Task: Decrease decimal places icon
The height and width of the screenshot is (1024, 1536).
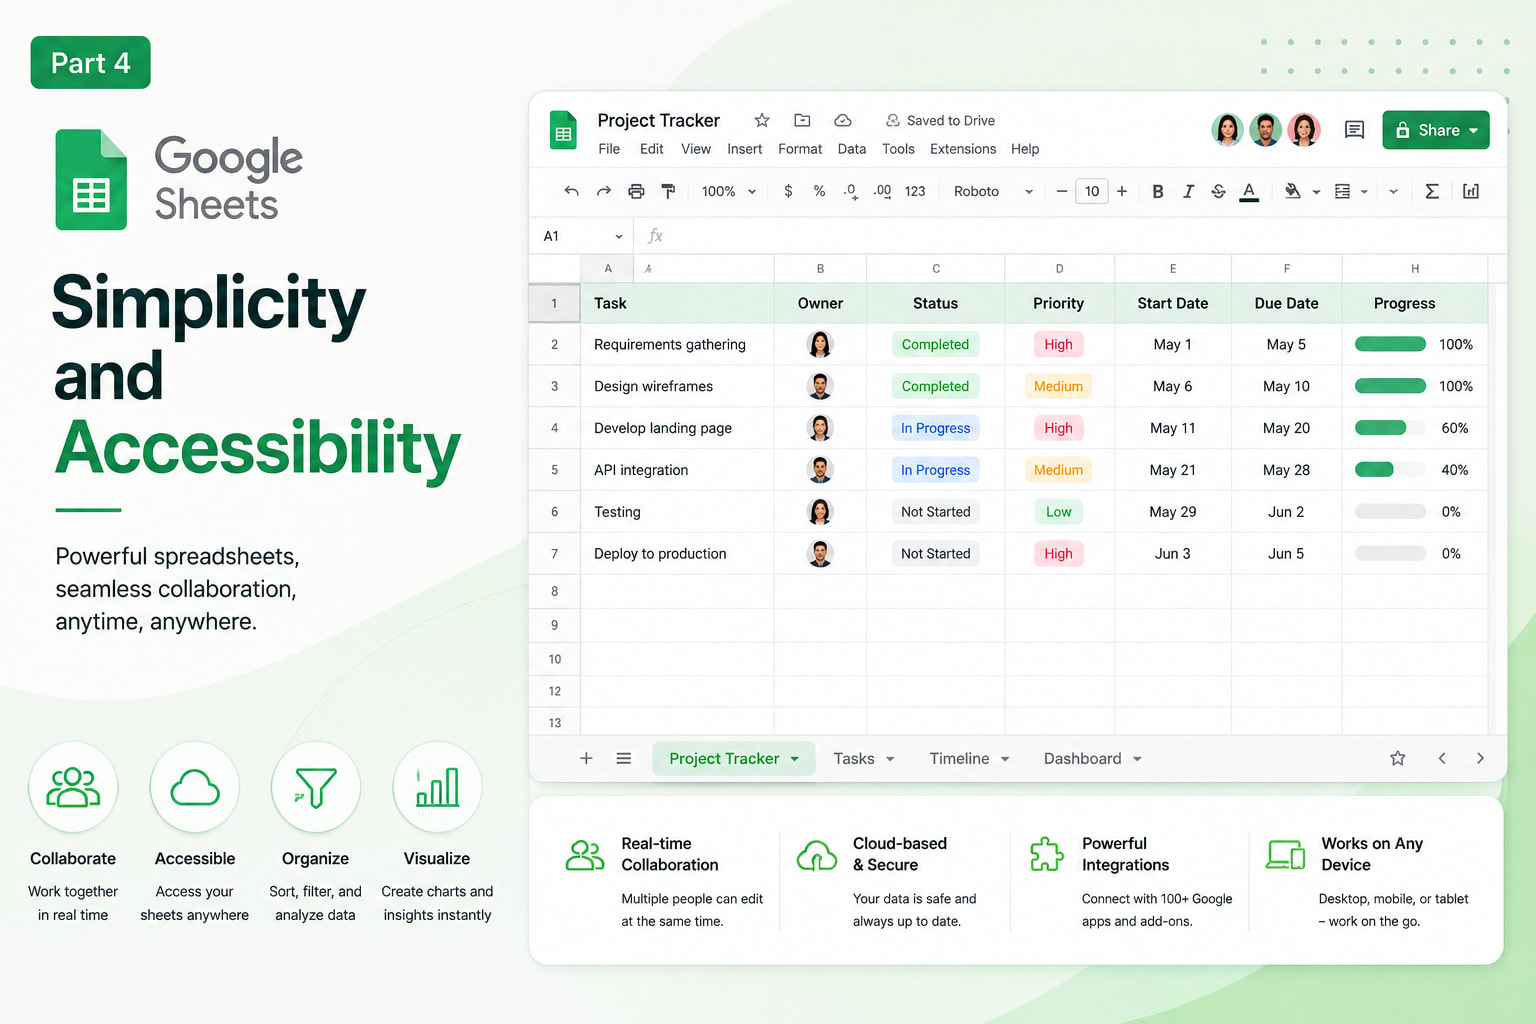Action: click(851, 191)
